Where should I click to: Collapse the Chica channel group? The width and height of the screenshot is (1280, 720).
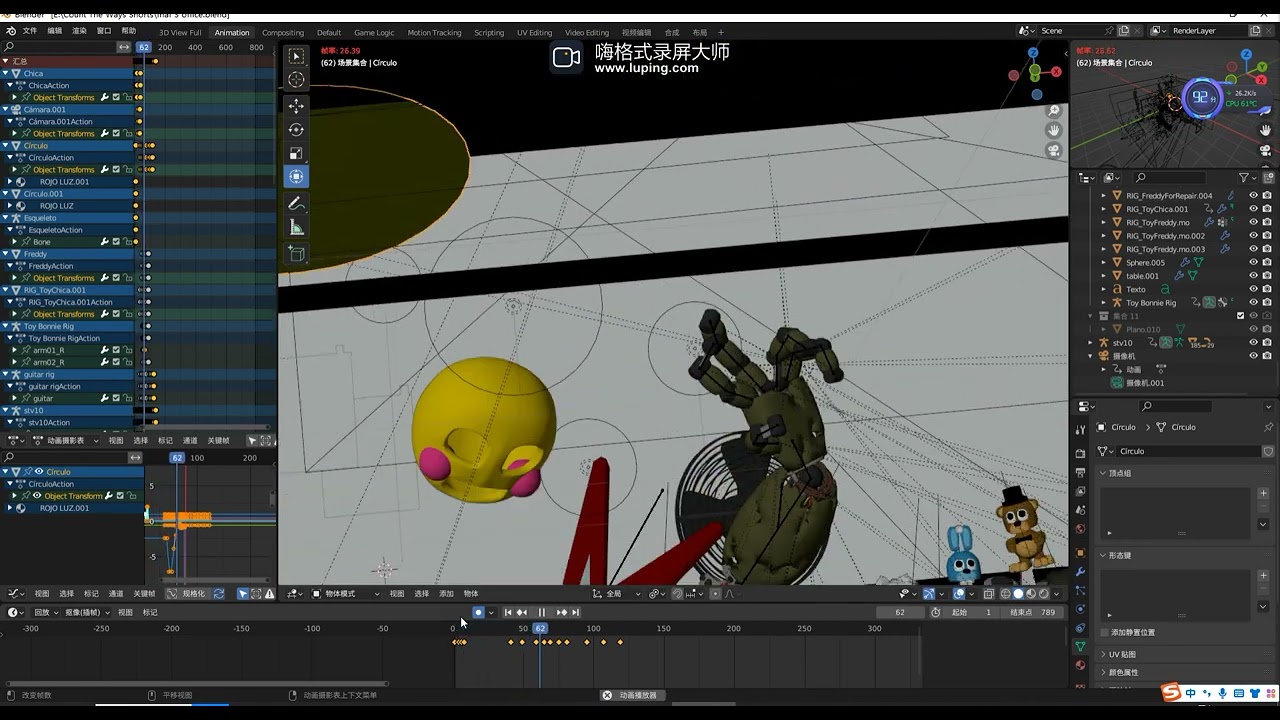pos(6,73)
